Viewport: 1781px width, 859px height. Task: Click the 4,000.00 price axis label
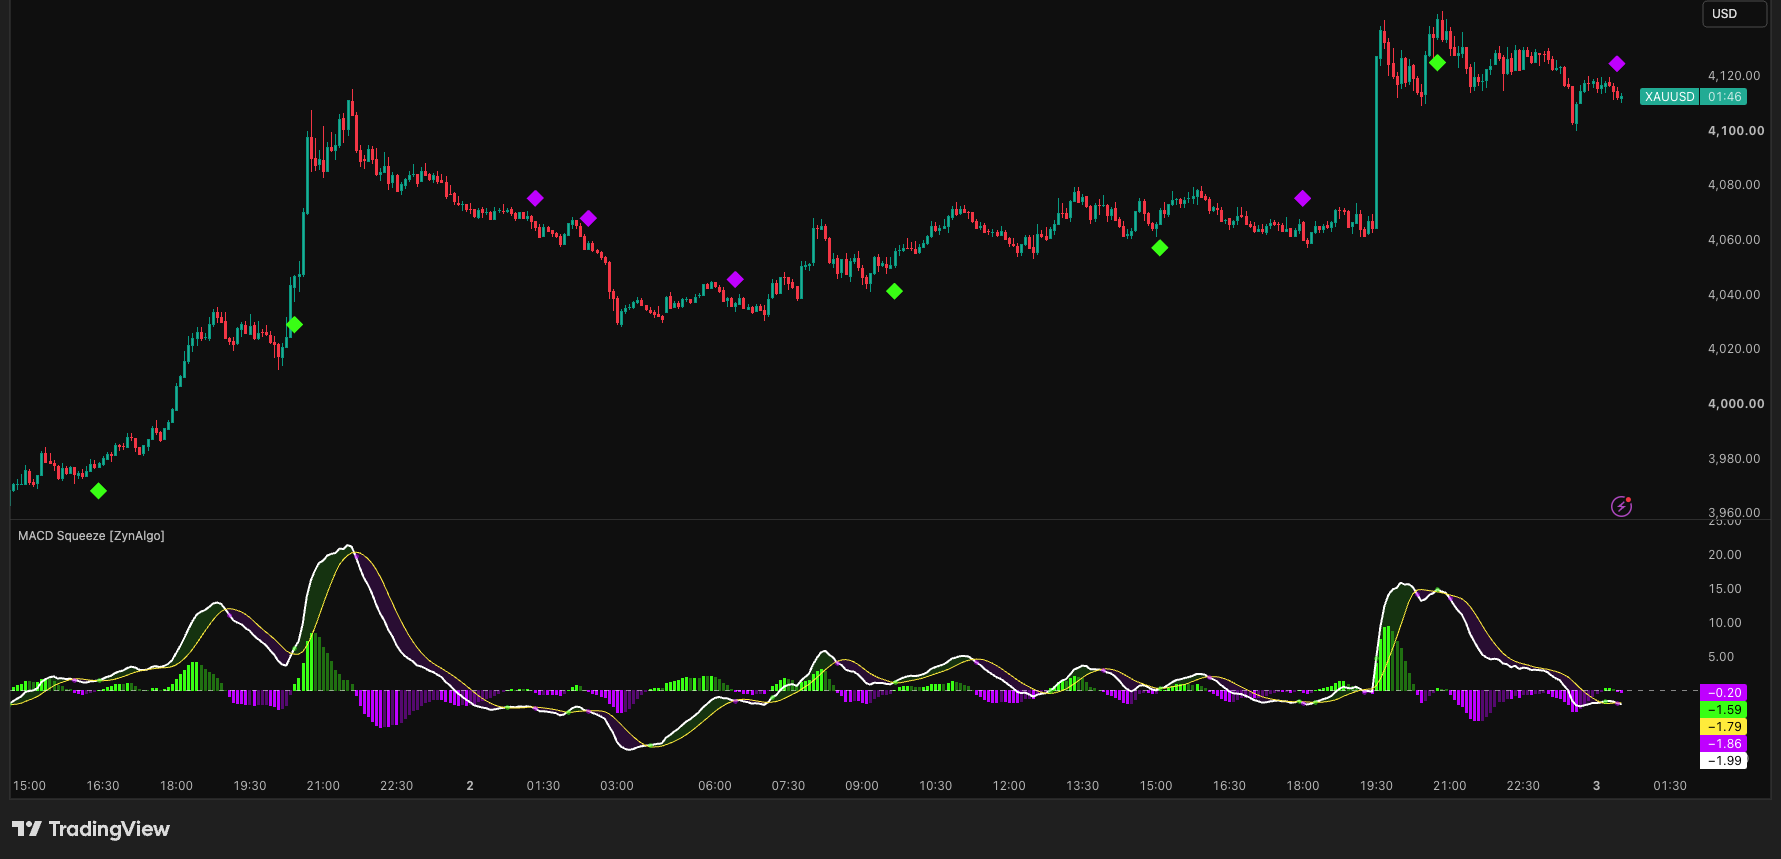pos(1736,404)
